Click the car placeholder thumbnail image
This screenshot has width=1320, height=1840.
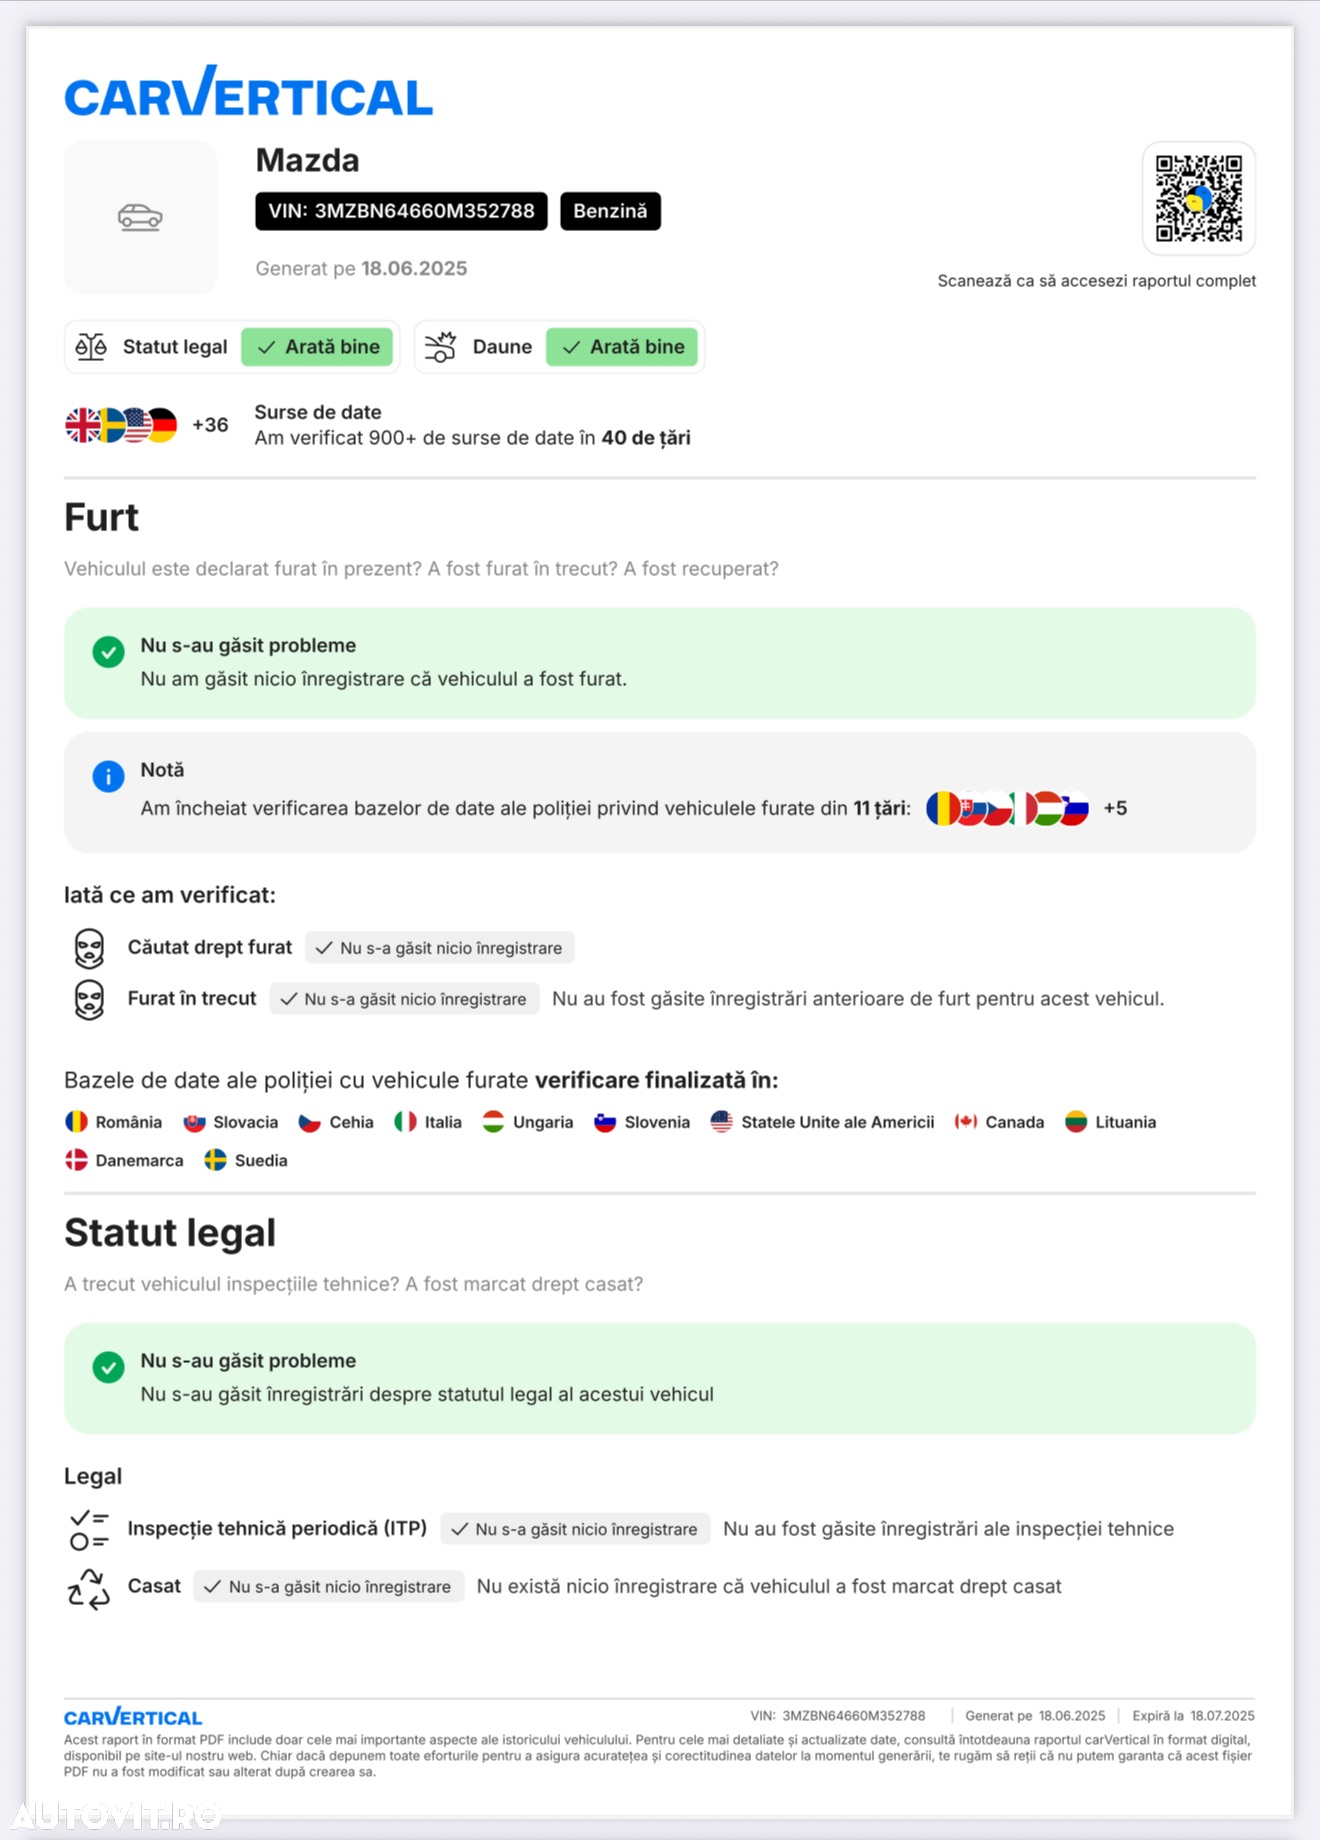[x=140, y=217]
